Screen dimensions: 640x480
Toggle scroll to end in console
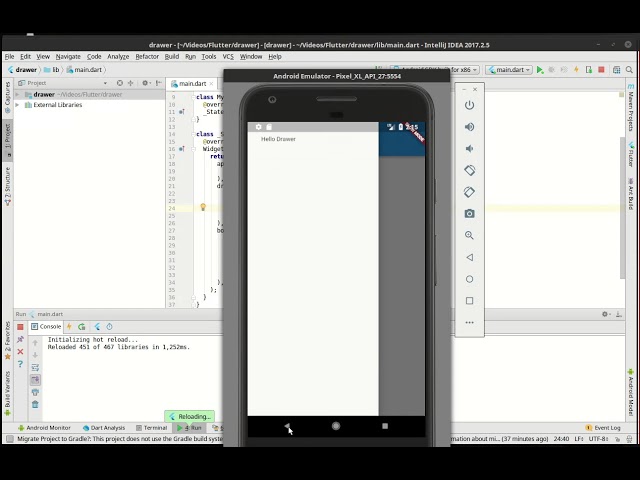(x=35, y=380)
